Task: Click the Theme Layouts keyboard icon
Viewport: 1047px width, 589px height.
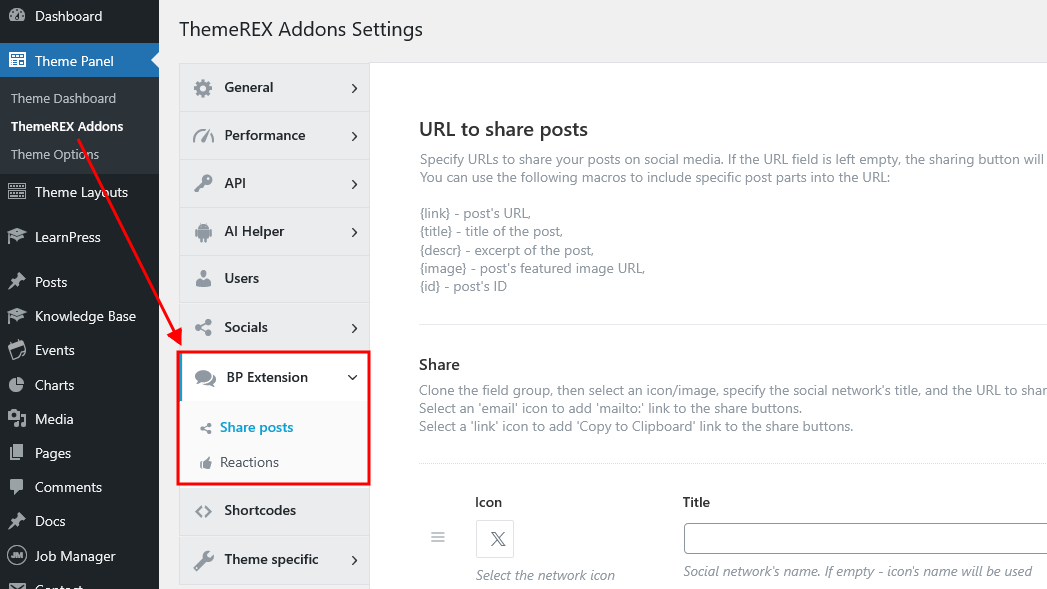Action: click(17, 192)
